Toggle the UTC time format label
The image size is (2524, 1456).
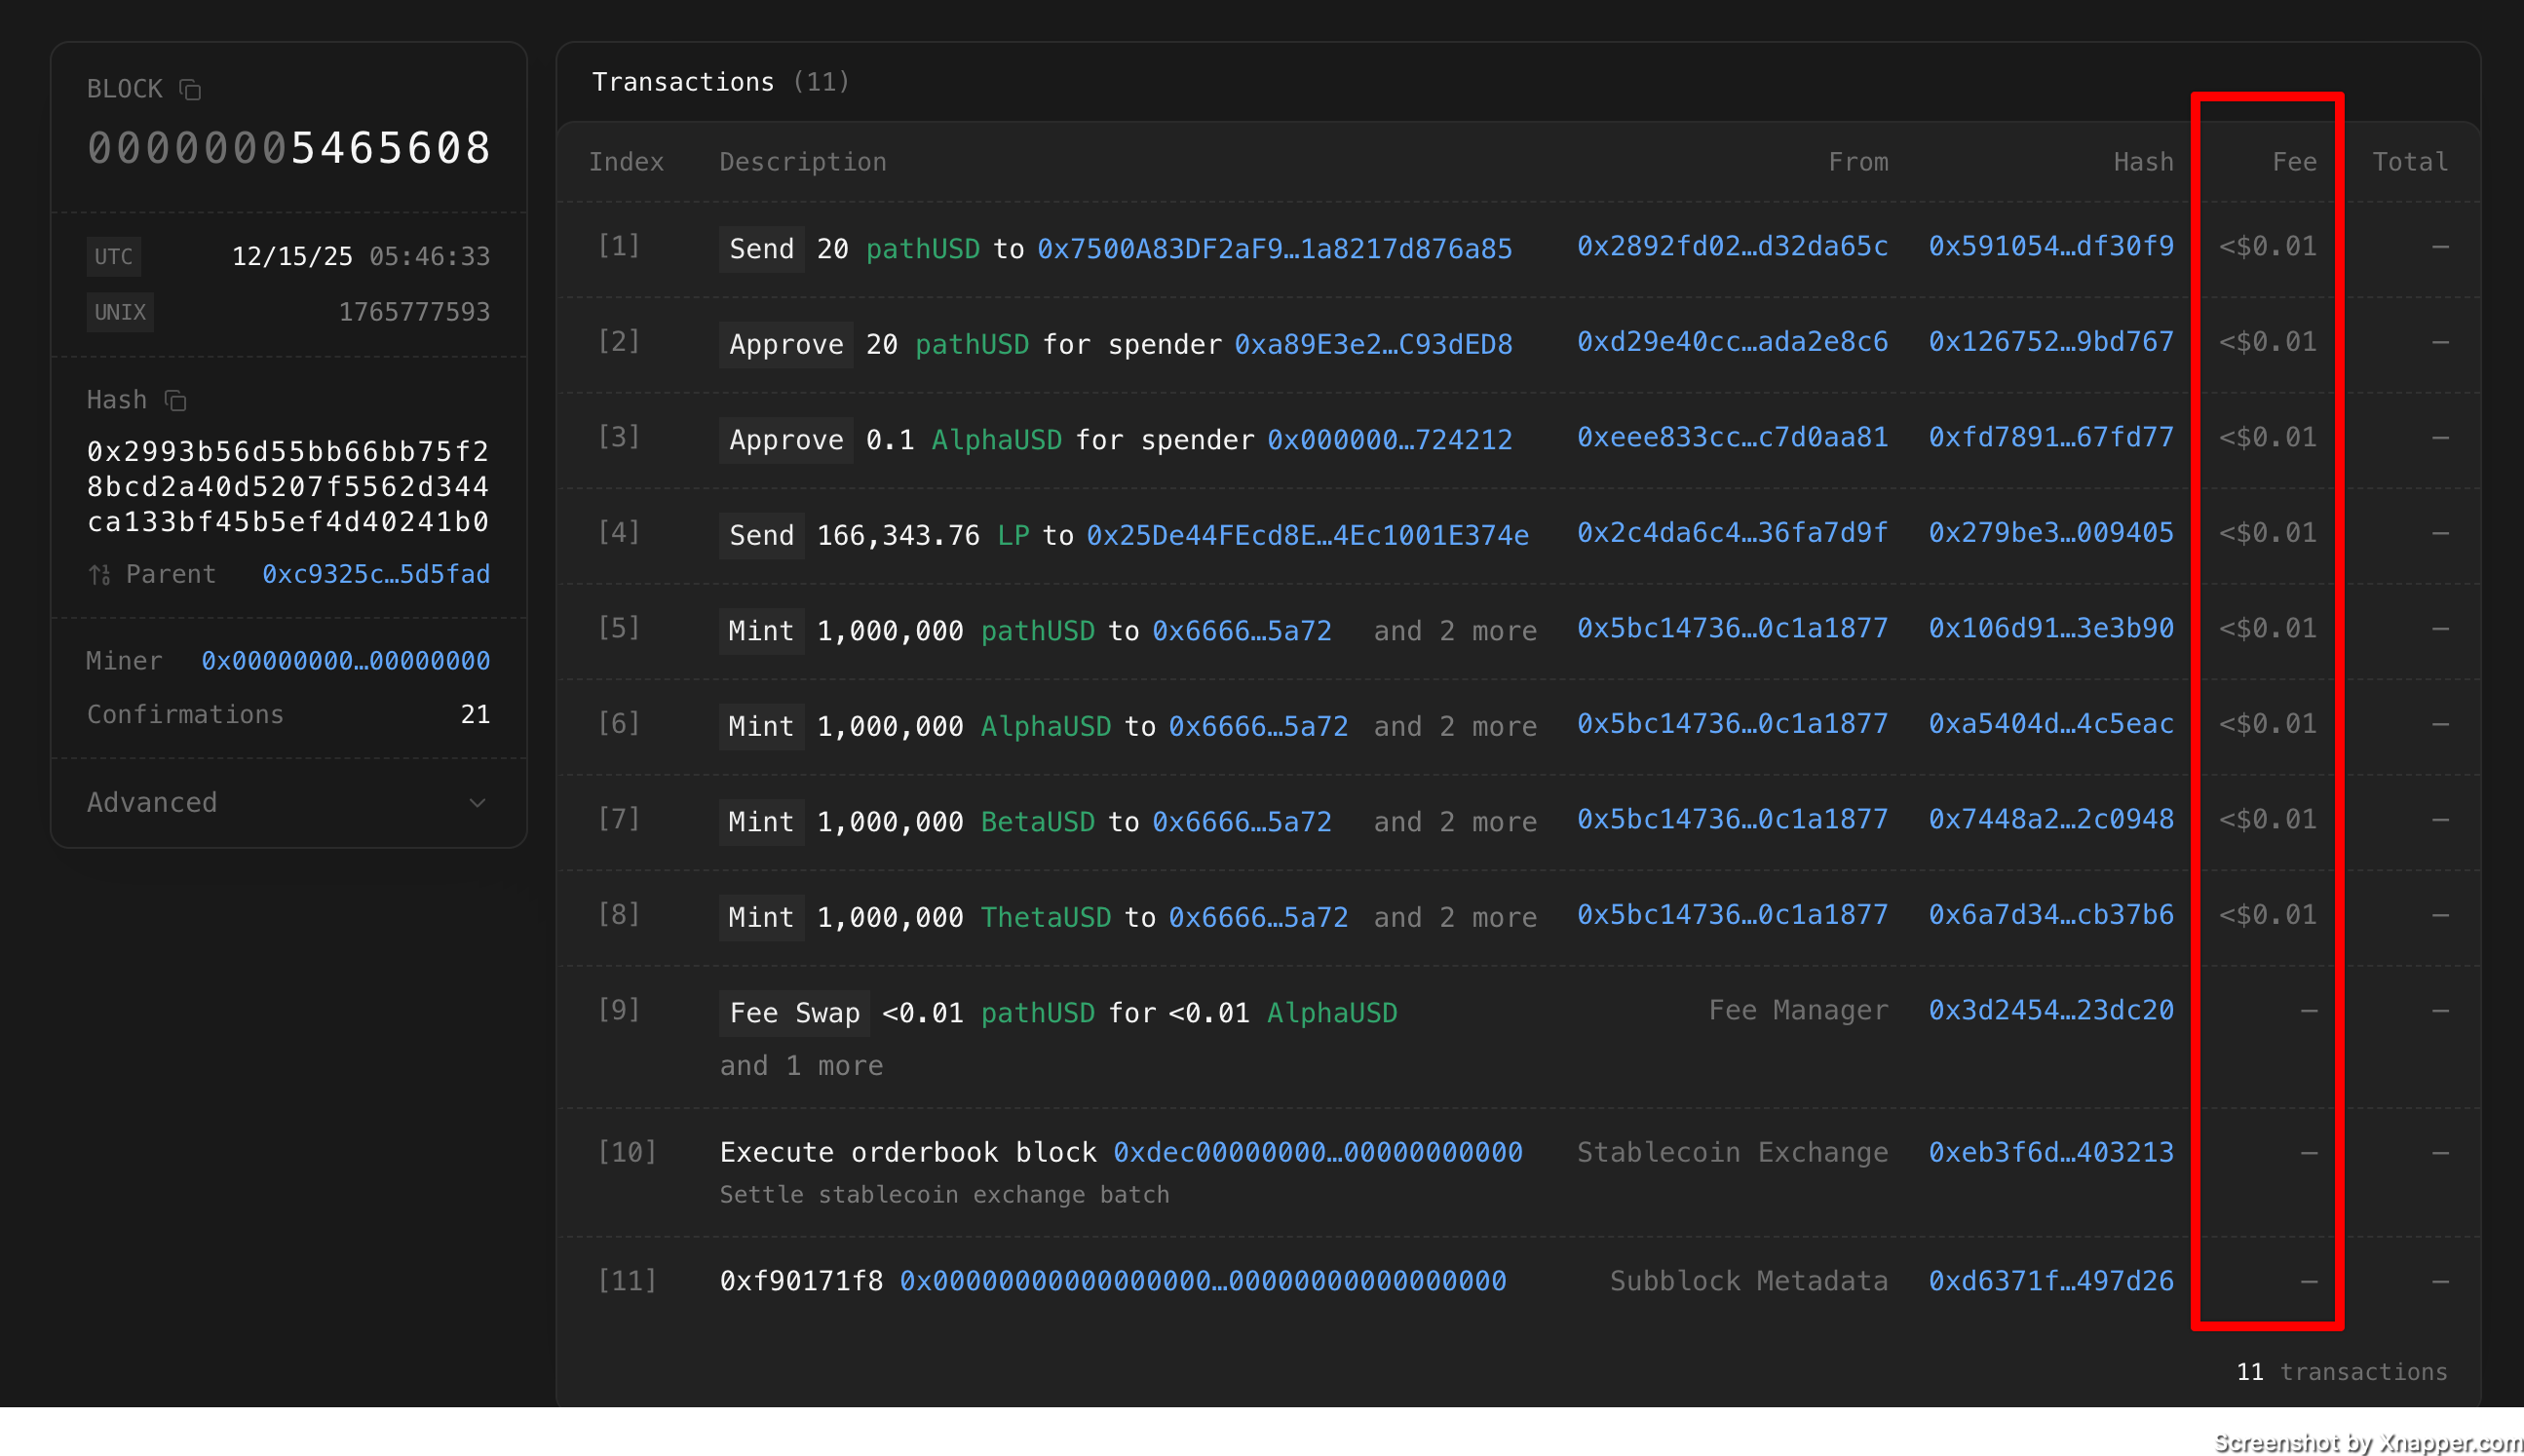(x=113, y=257)
